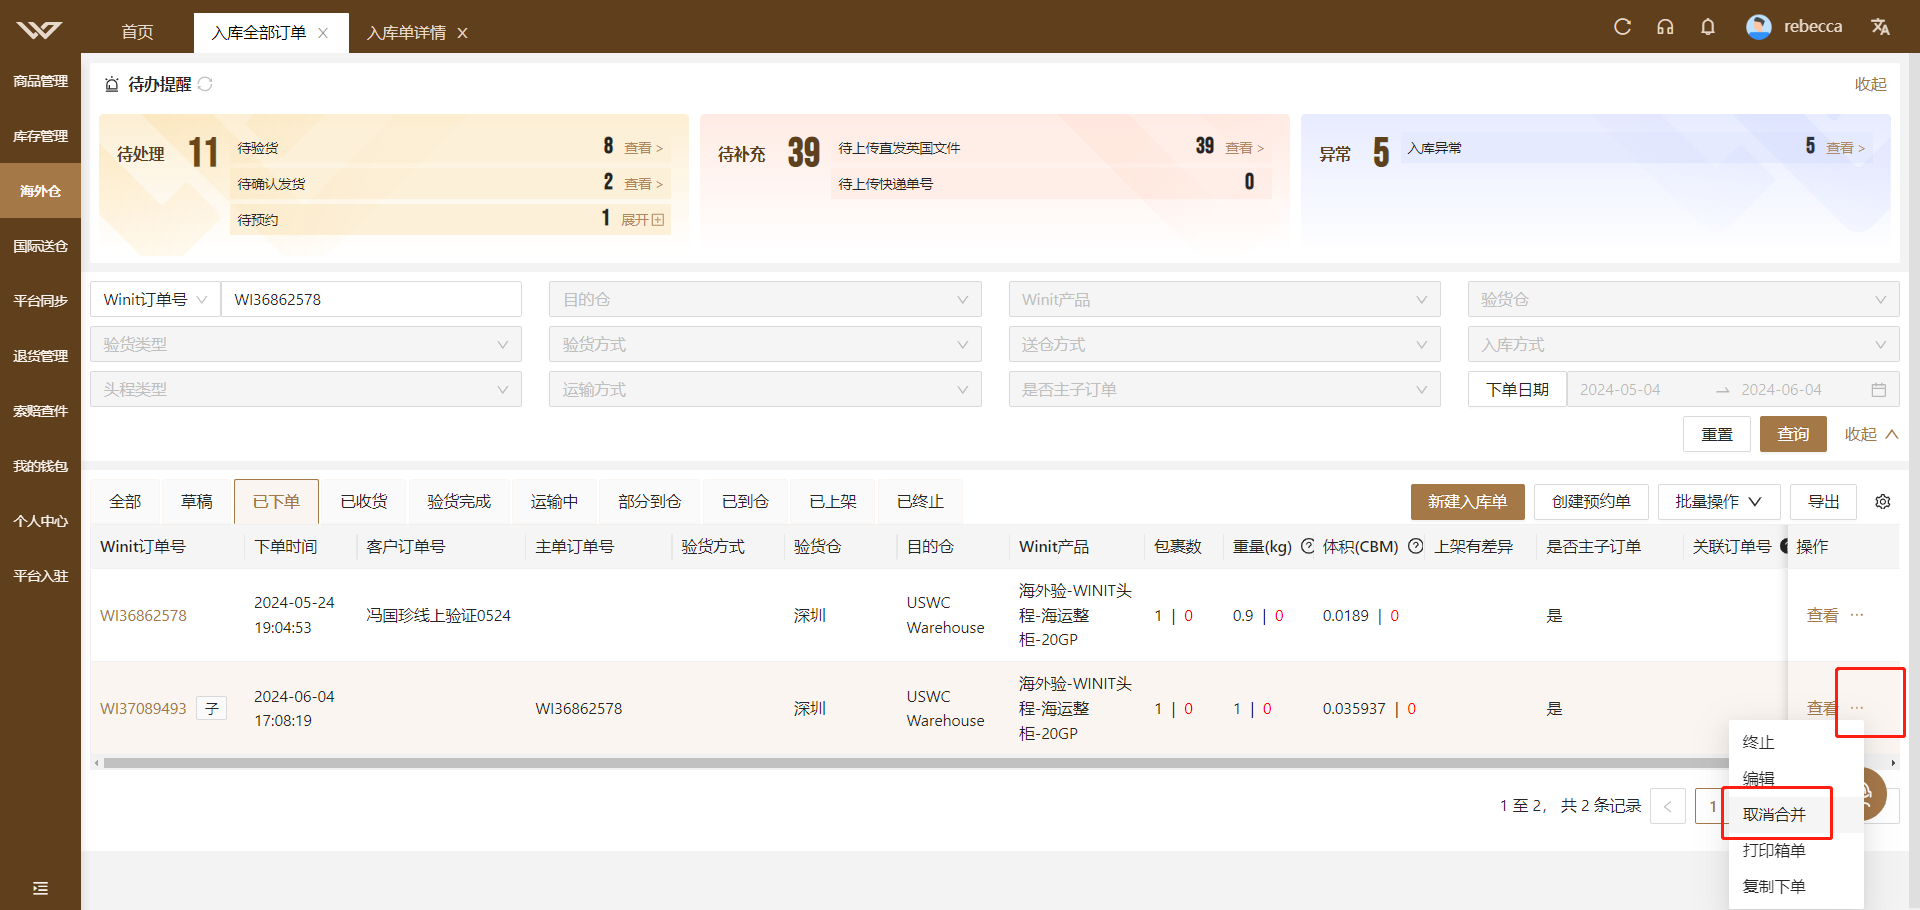
Task: Close the 入库全部订单 tab
Action: [x=323, y=33]
